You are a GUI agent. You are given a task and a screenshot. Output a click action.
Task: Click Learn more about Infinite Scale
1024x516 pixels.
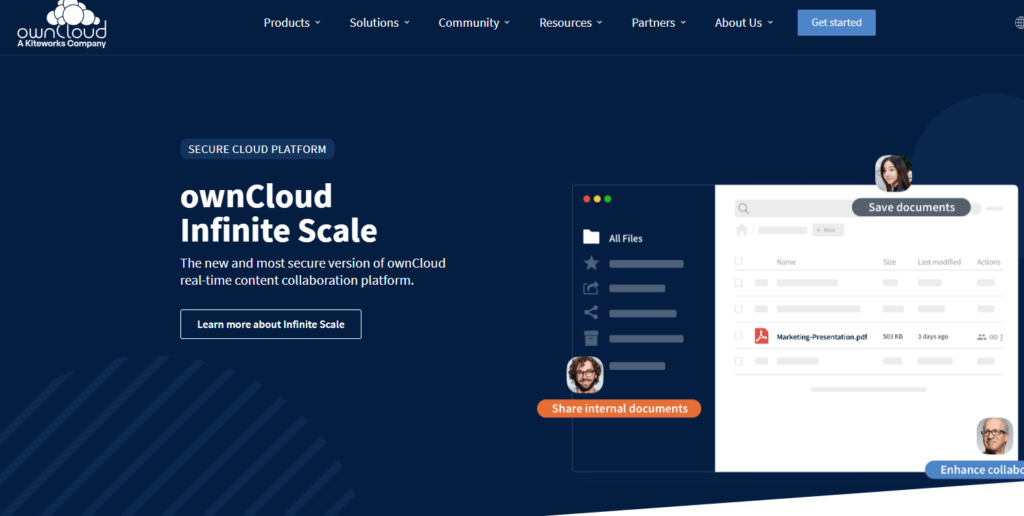270,324
